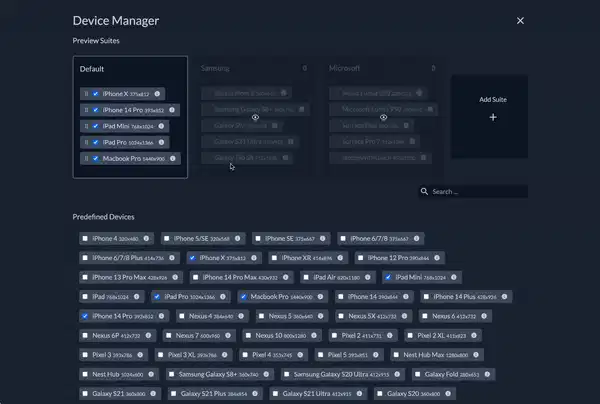Check the predefined Nexus 6 device

425,316
